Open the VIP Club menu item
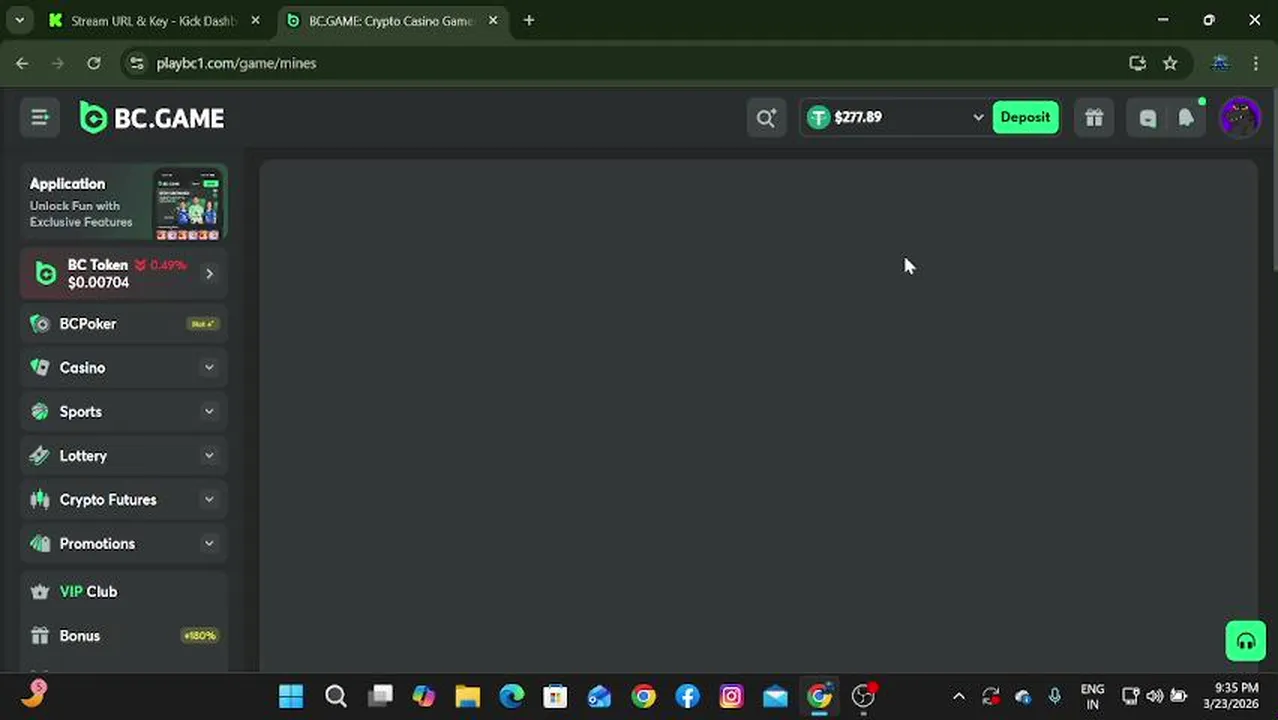This screenshot has height=720, width=1278. point(124,592)
